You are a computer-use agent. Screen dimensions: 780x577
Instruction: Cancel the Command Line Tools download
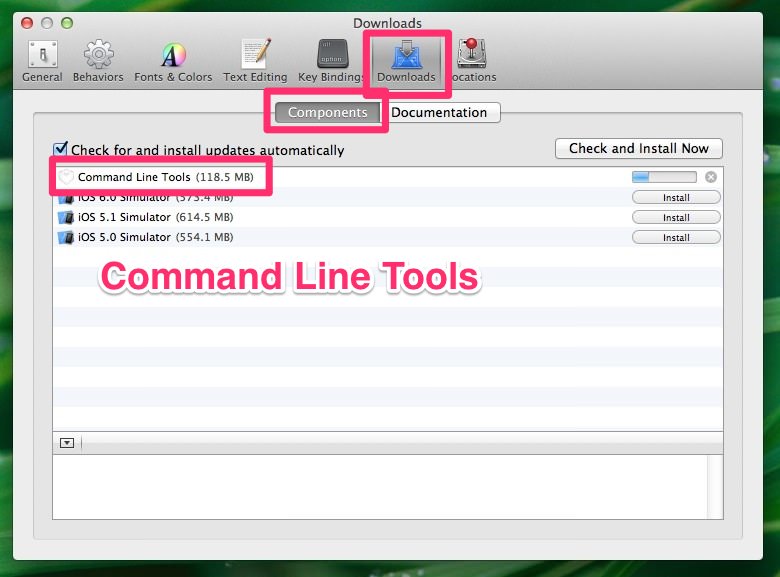[711, 177]
